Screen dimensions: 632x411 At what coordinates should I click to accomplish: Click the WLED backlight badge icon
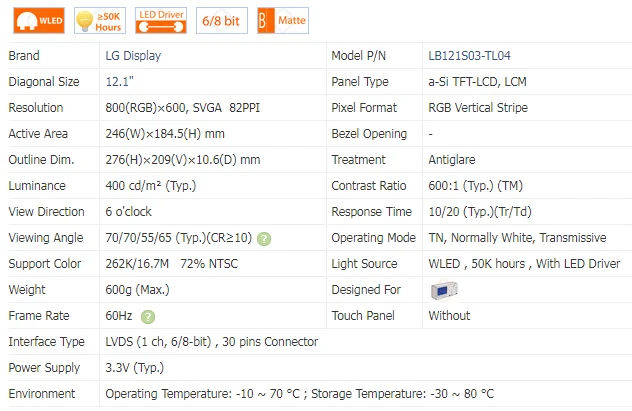[39, 21]
